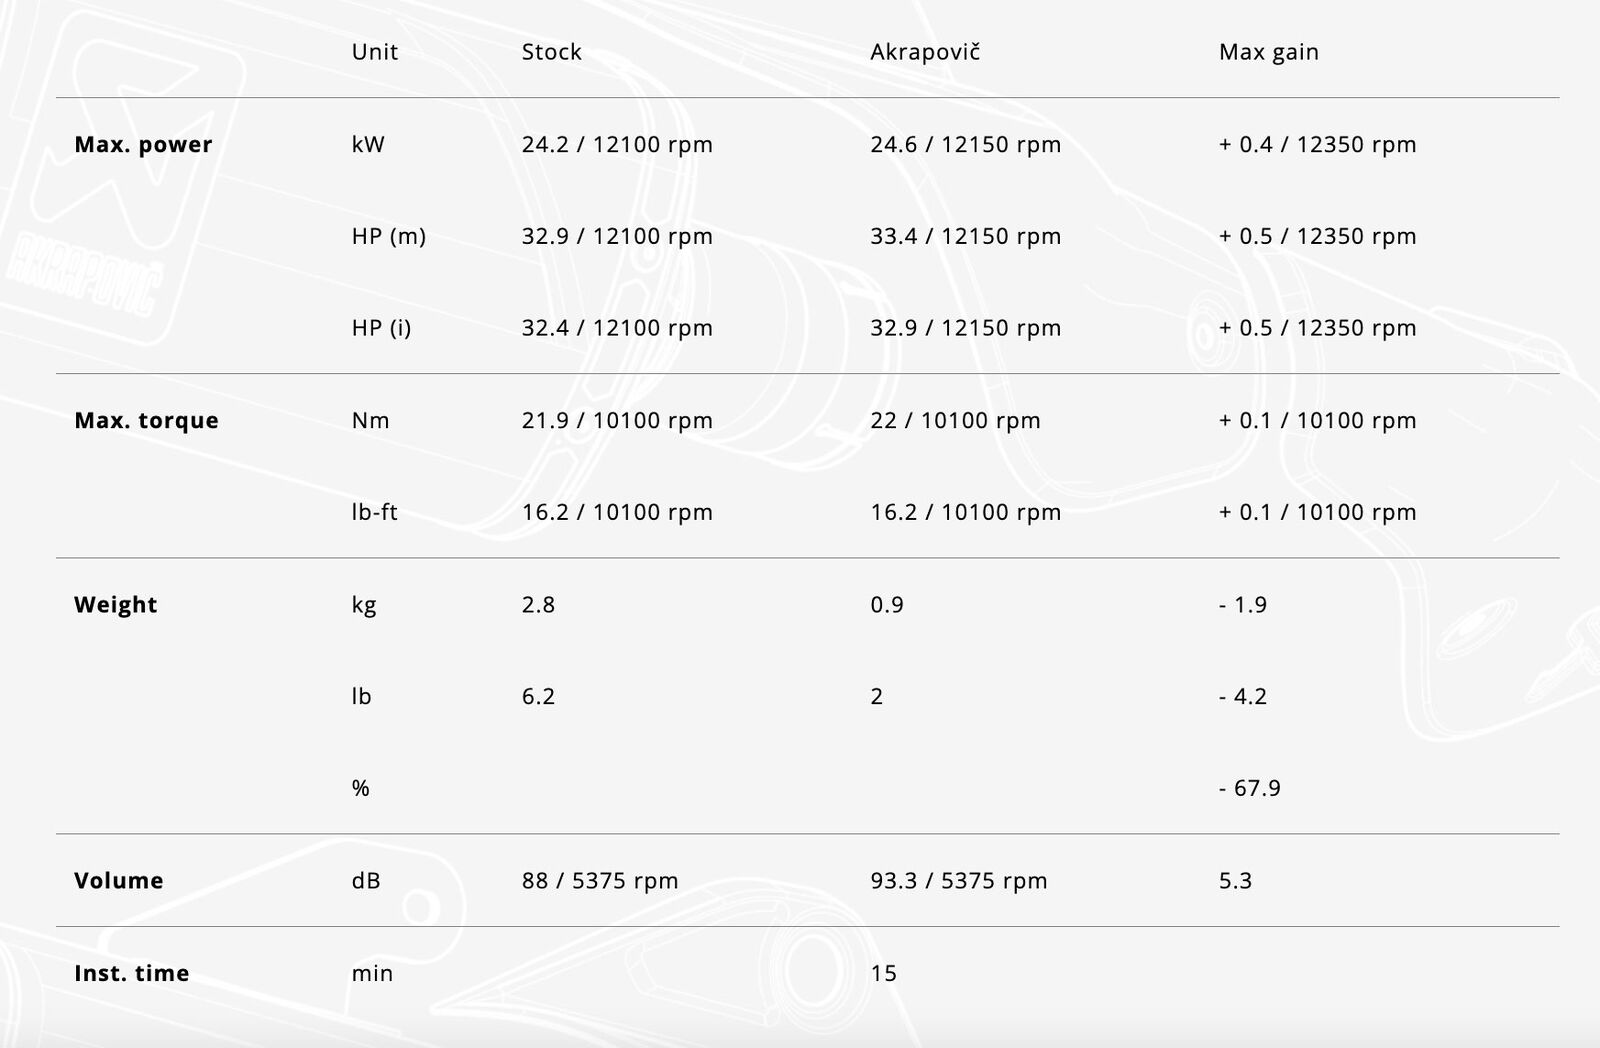
Task: Click Akrapovič torque value 22 / 10100 rpm
Action: pyautogui.click(x=955, y=421)
